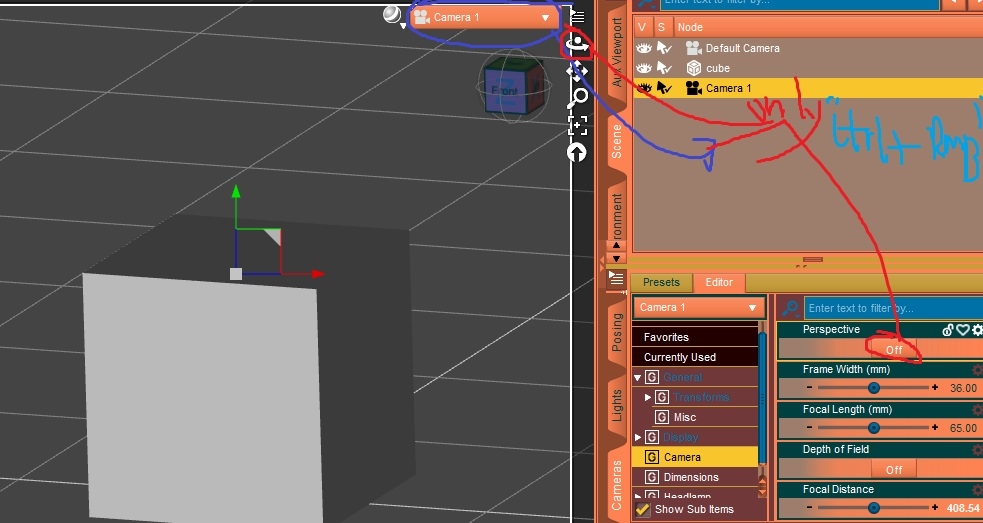Click the view cube in viewport
This screenshot has width=983, height=523.
click(514, 86)
